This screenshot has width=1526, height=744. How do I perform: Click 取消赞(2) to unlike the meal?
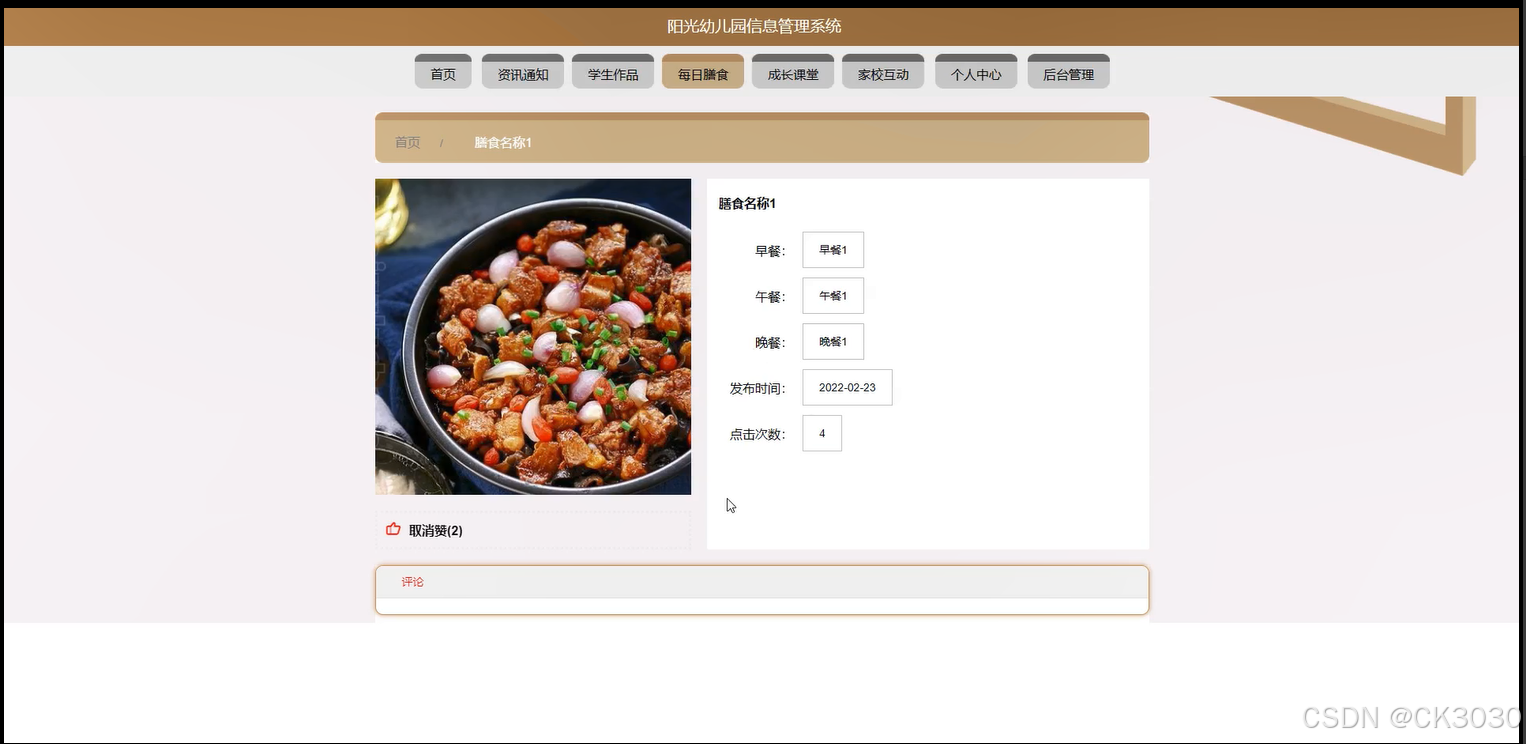click(434, 530)
